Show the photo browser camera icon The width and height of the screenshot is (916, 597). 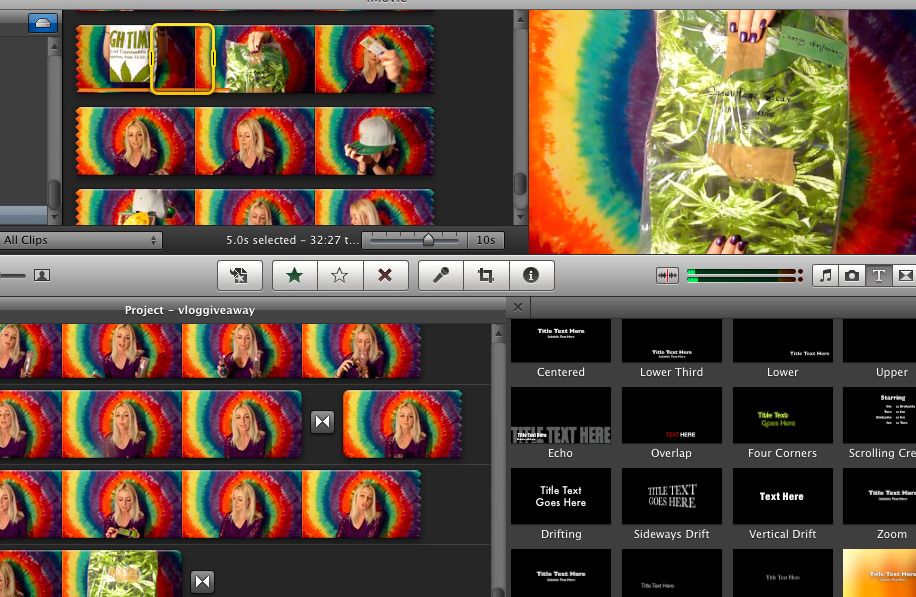[x=852, y=275]
